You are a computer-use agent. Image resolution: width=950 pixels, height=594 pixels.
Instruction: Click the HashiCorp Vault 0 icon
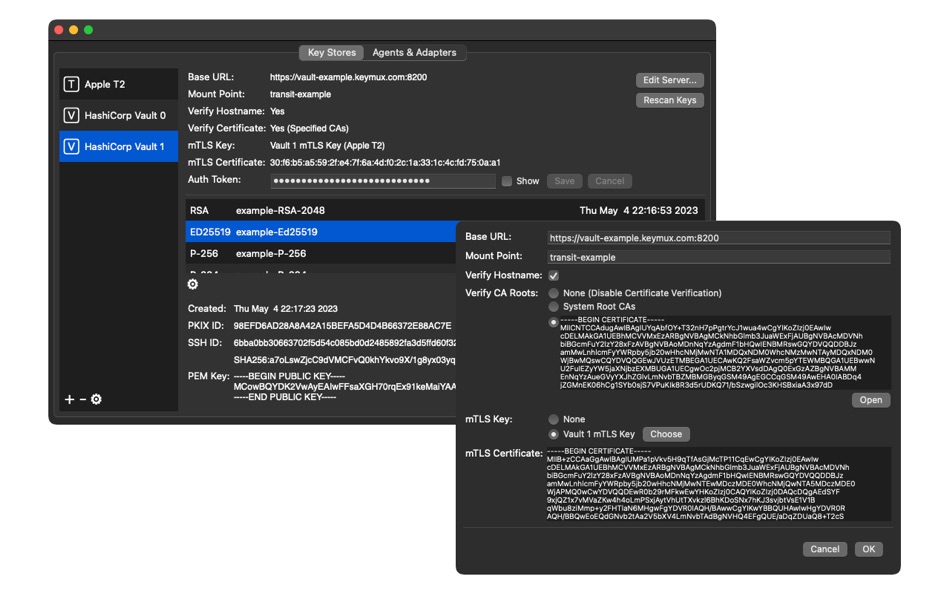(71, 115)
